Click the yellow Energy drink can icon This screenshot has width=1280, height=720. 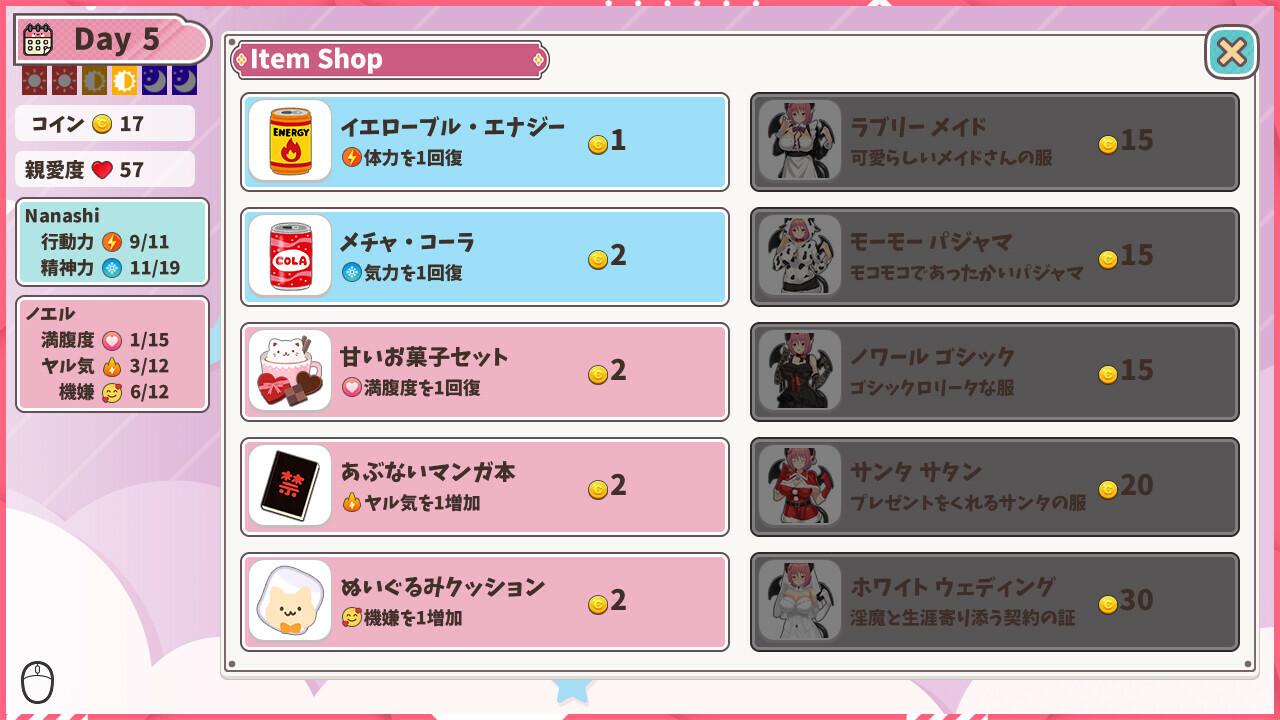click(290, 141)
